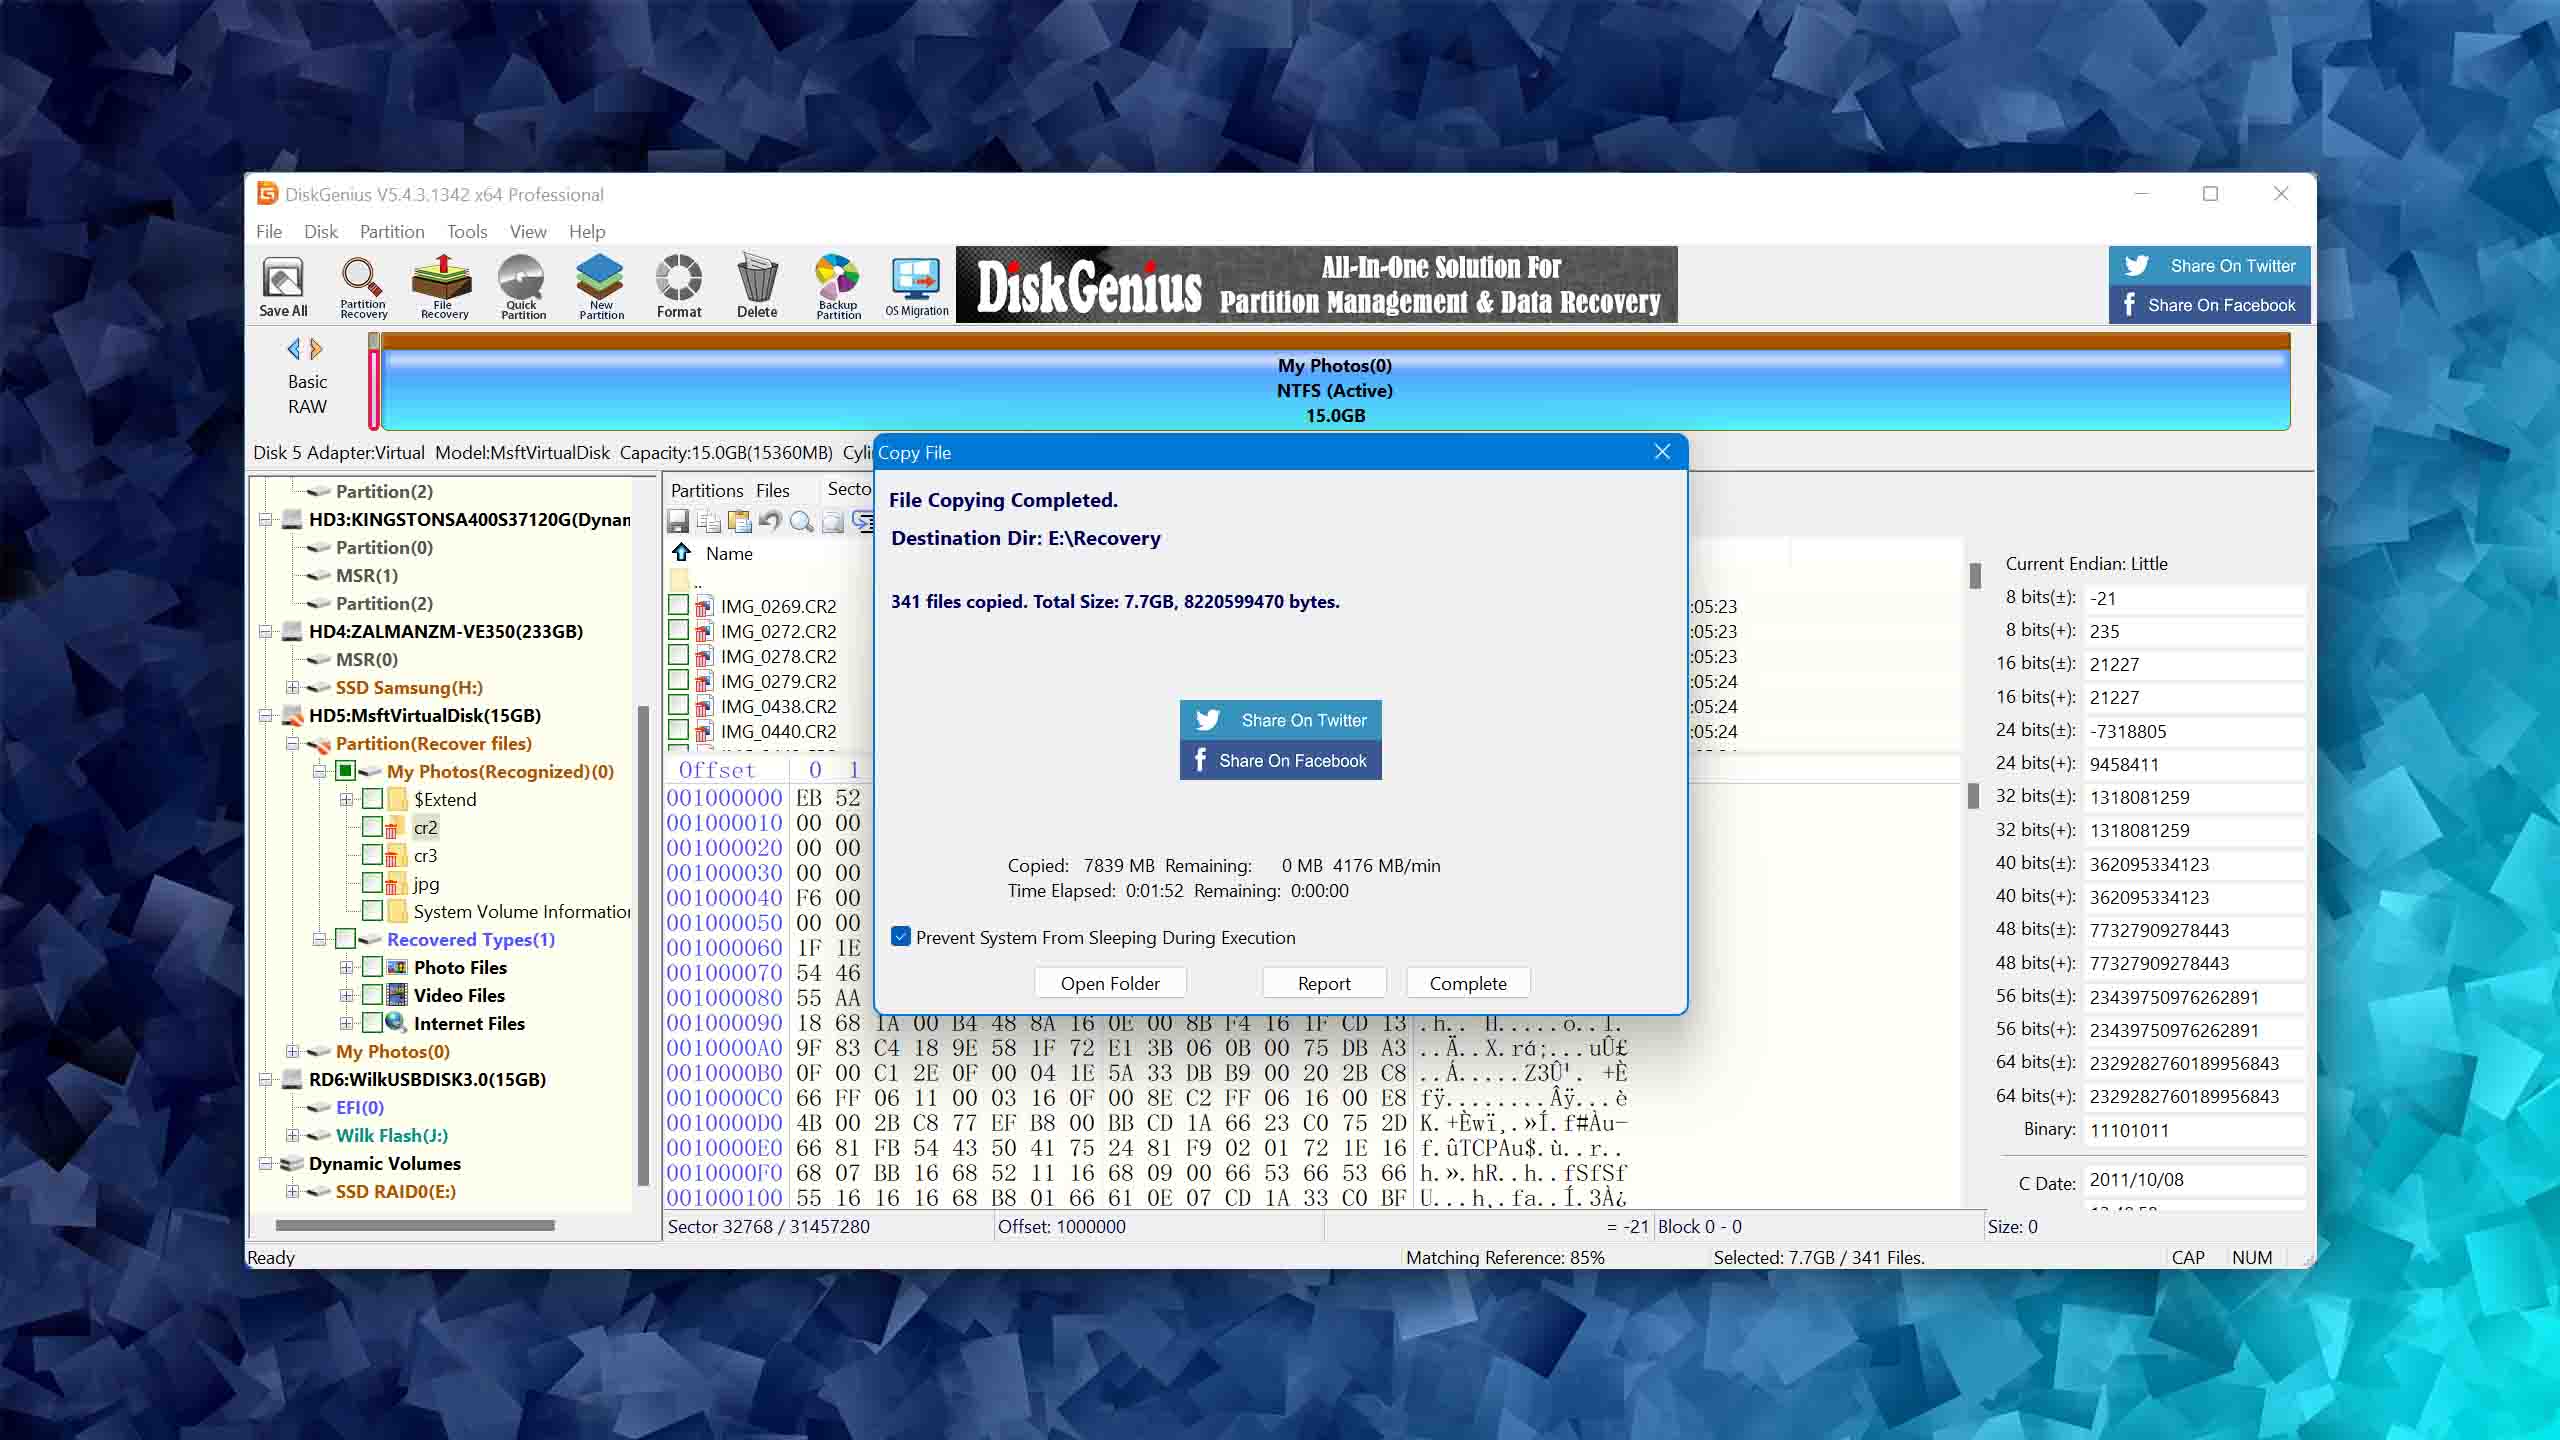Screen dimensions: 2560x1440
Task: Check the IMG_0278.CR2 file checkbox
Action: 679,655
